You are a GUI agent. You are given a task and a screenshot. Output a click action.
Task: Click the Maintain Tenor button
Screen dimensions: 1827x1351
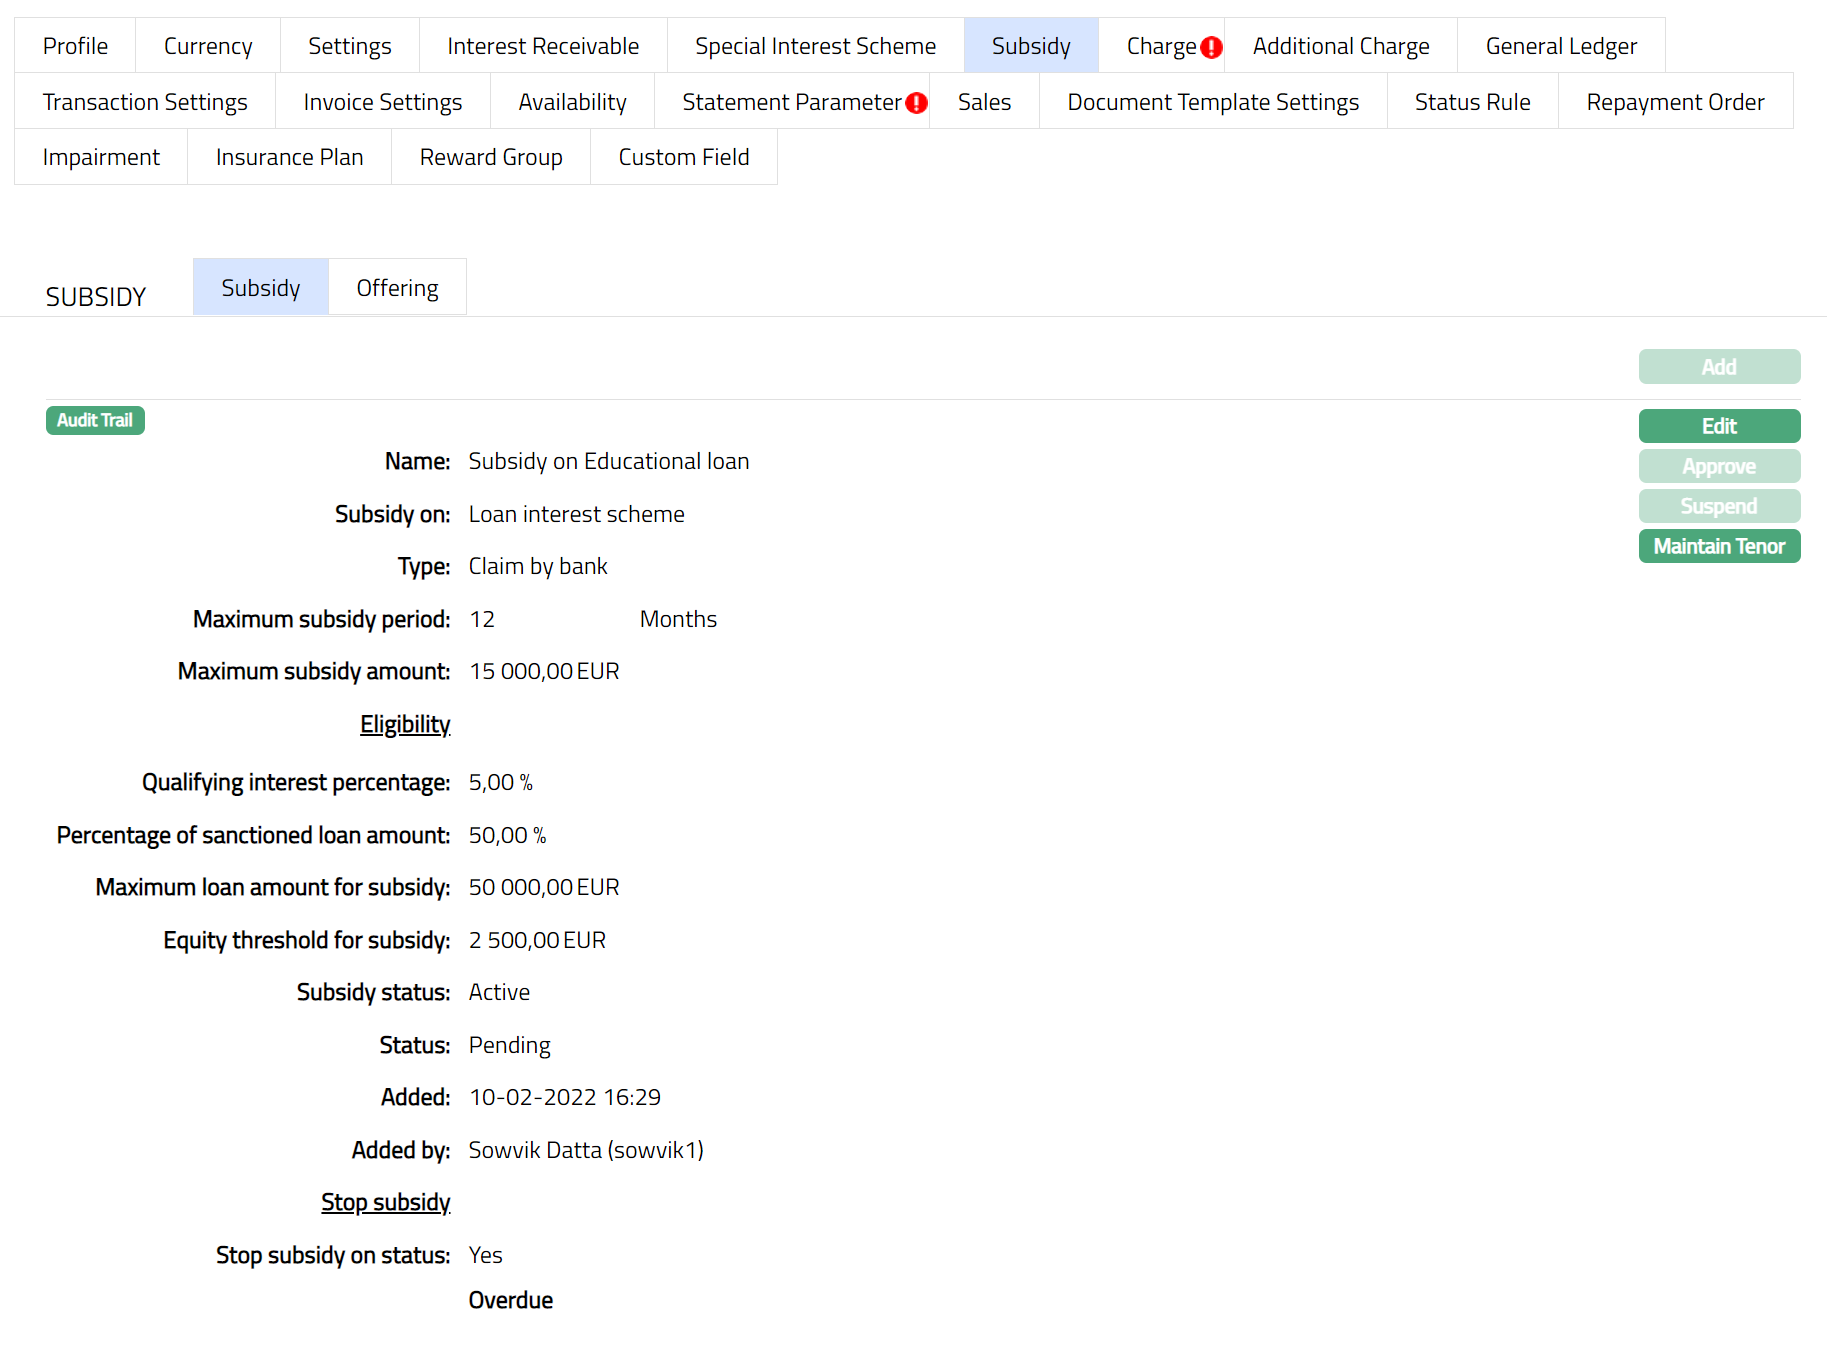(1718, 546)
